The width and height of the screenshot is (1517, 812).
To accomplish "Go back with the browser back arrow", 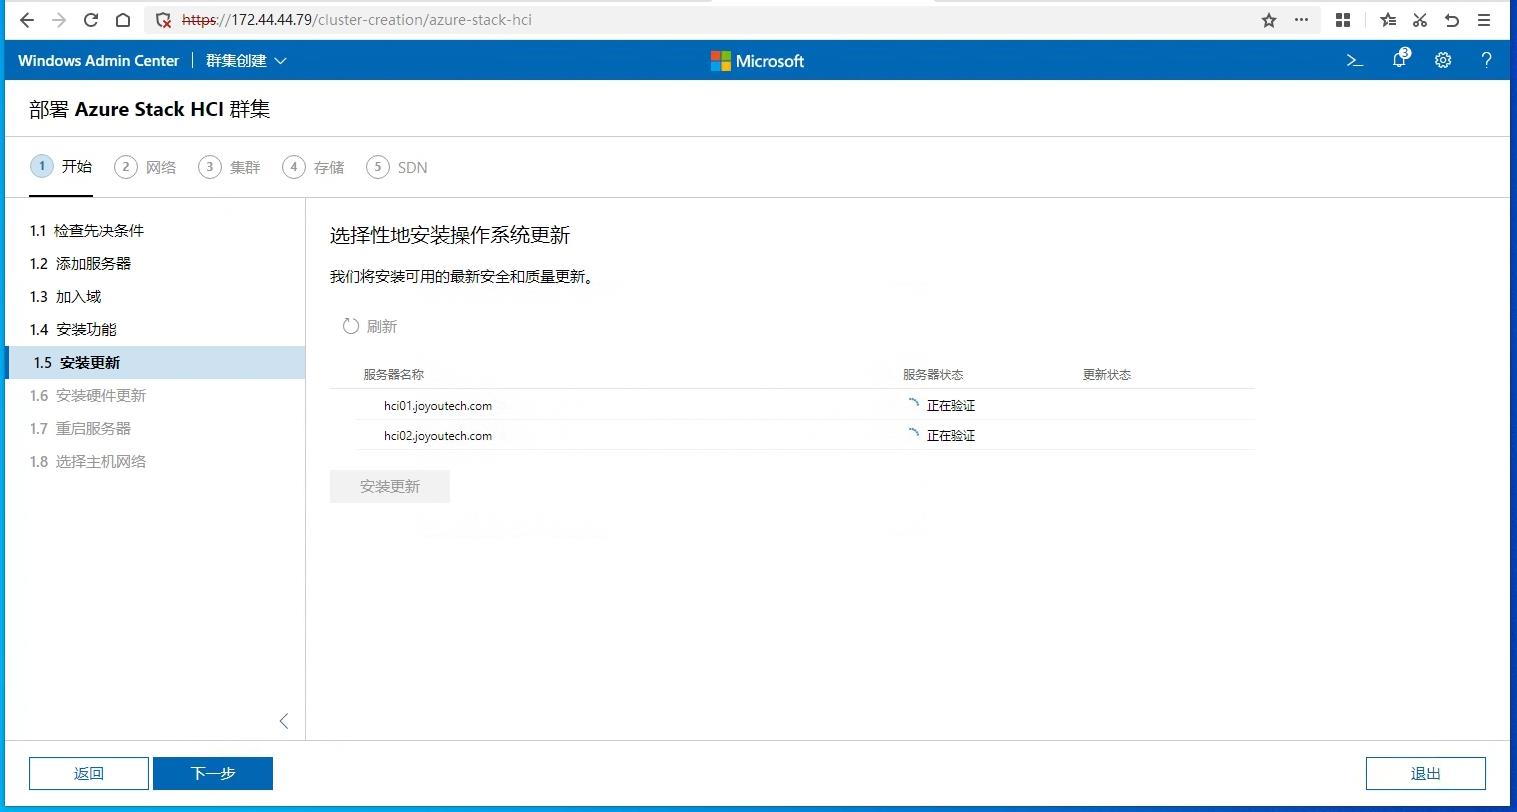I will (x=27, y=20).
